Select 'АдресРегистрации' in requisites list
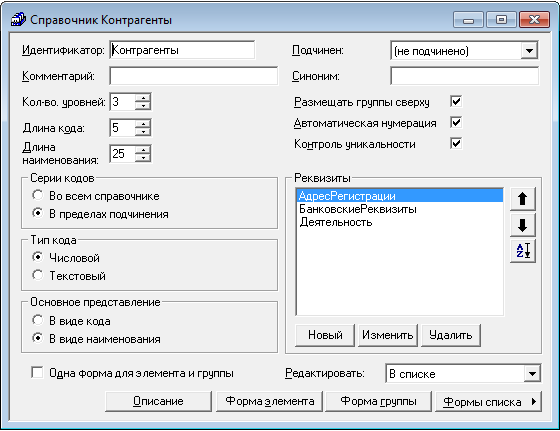Image resolution: width=560 pixels, height=431 pixels. click(x=400, y=196)
